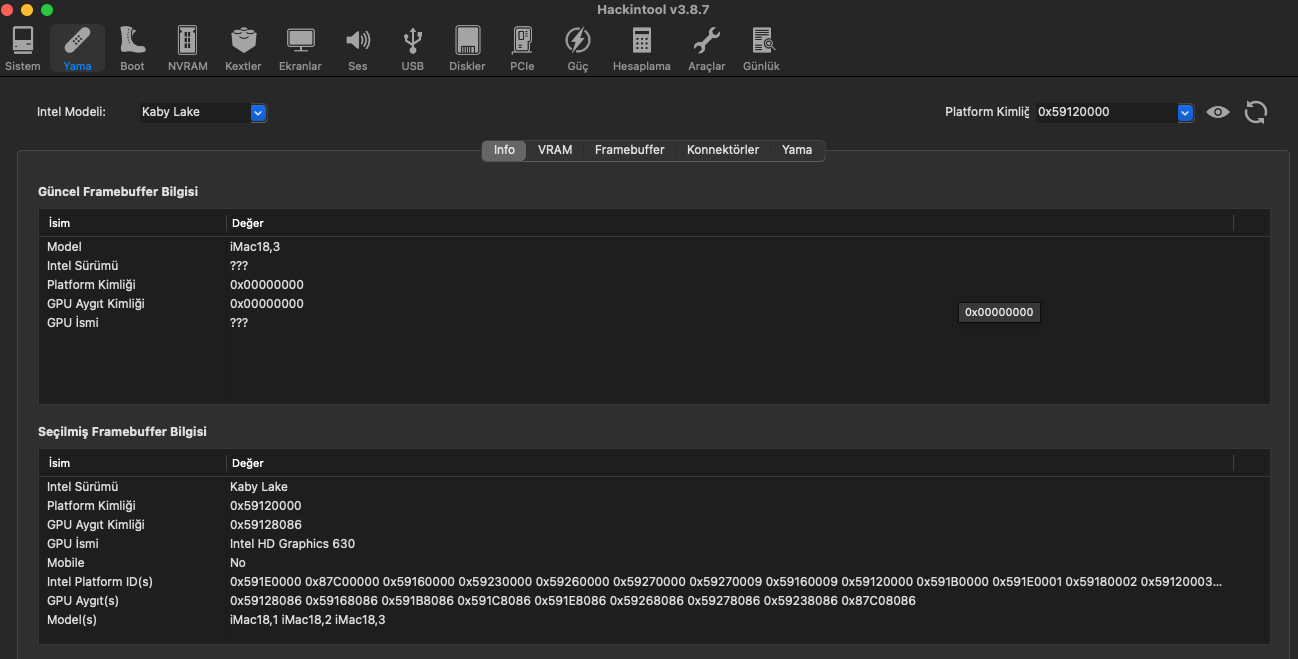Open the Hesaplama calculator icon
This screenshot has height=659, width=1298.
642,49
